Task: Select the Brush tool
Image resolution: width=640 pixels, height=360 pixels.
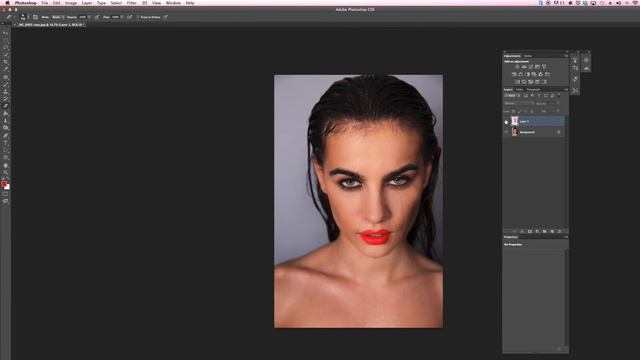Action: click(6, 84)
